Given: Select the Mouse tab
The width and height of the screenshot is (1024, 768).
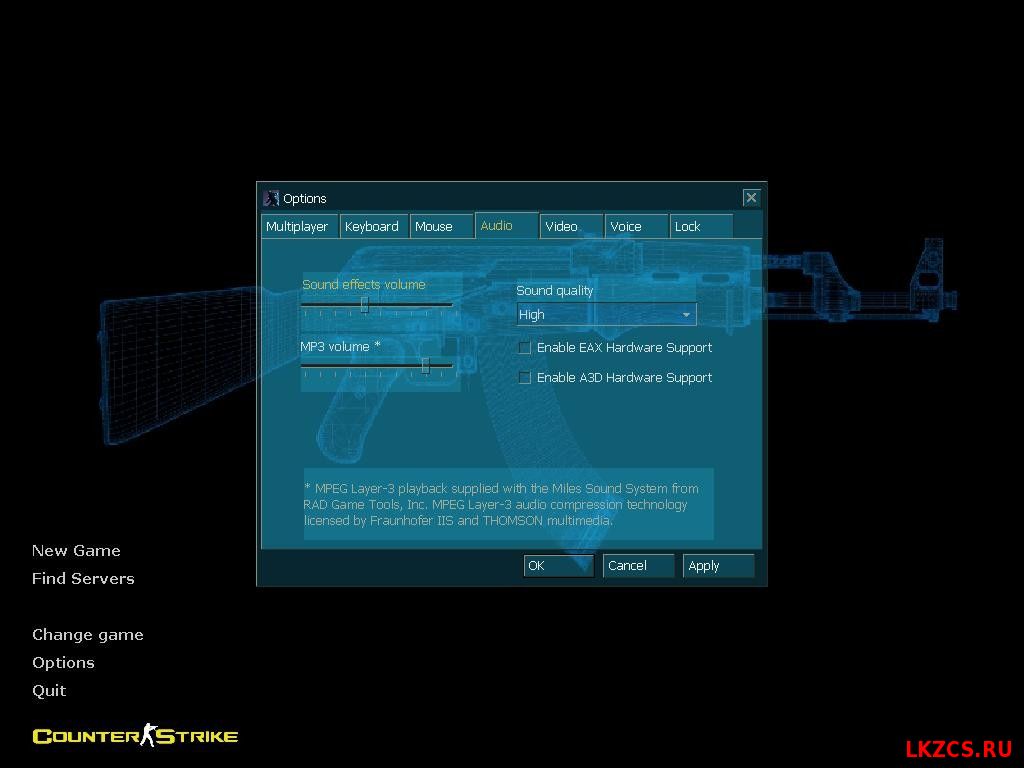Looking at the screenshot, I should point(441,226).
